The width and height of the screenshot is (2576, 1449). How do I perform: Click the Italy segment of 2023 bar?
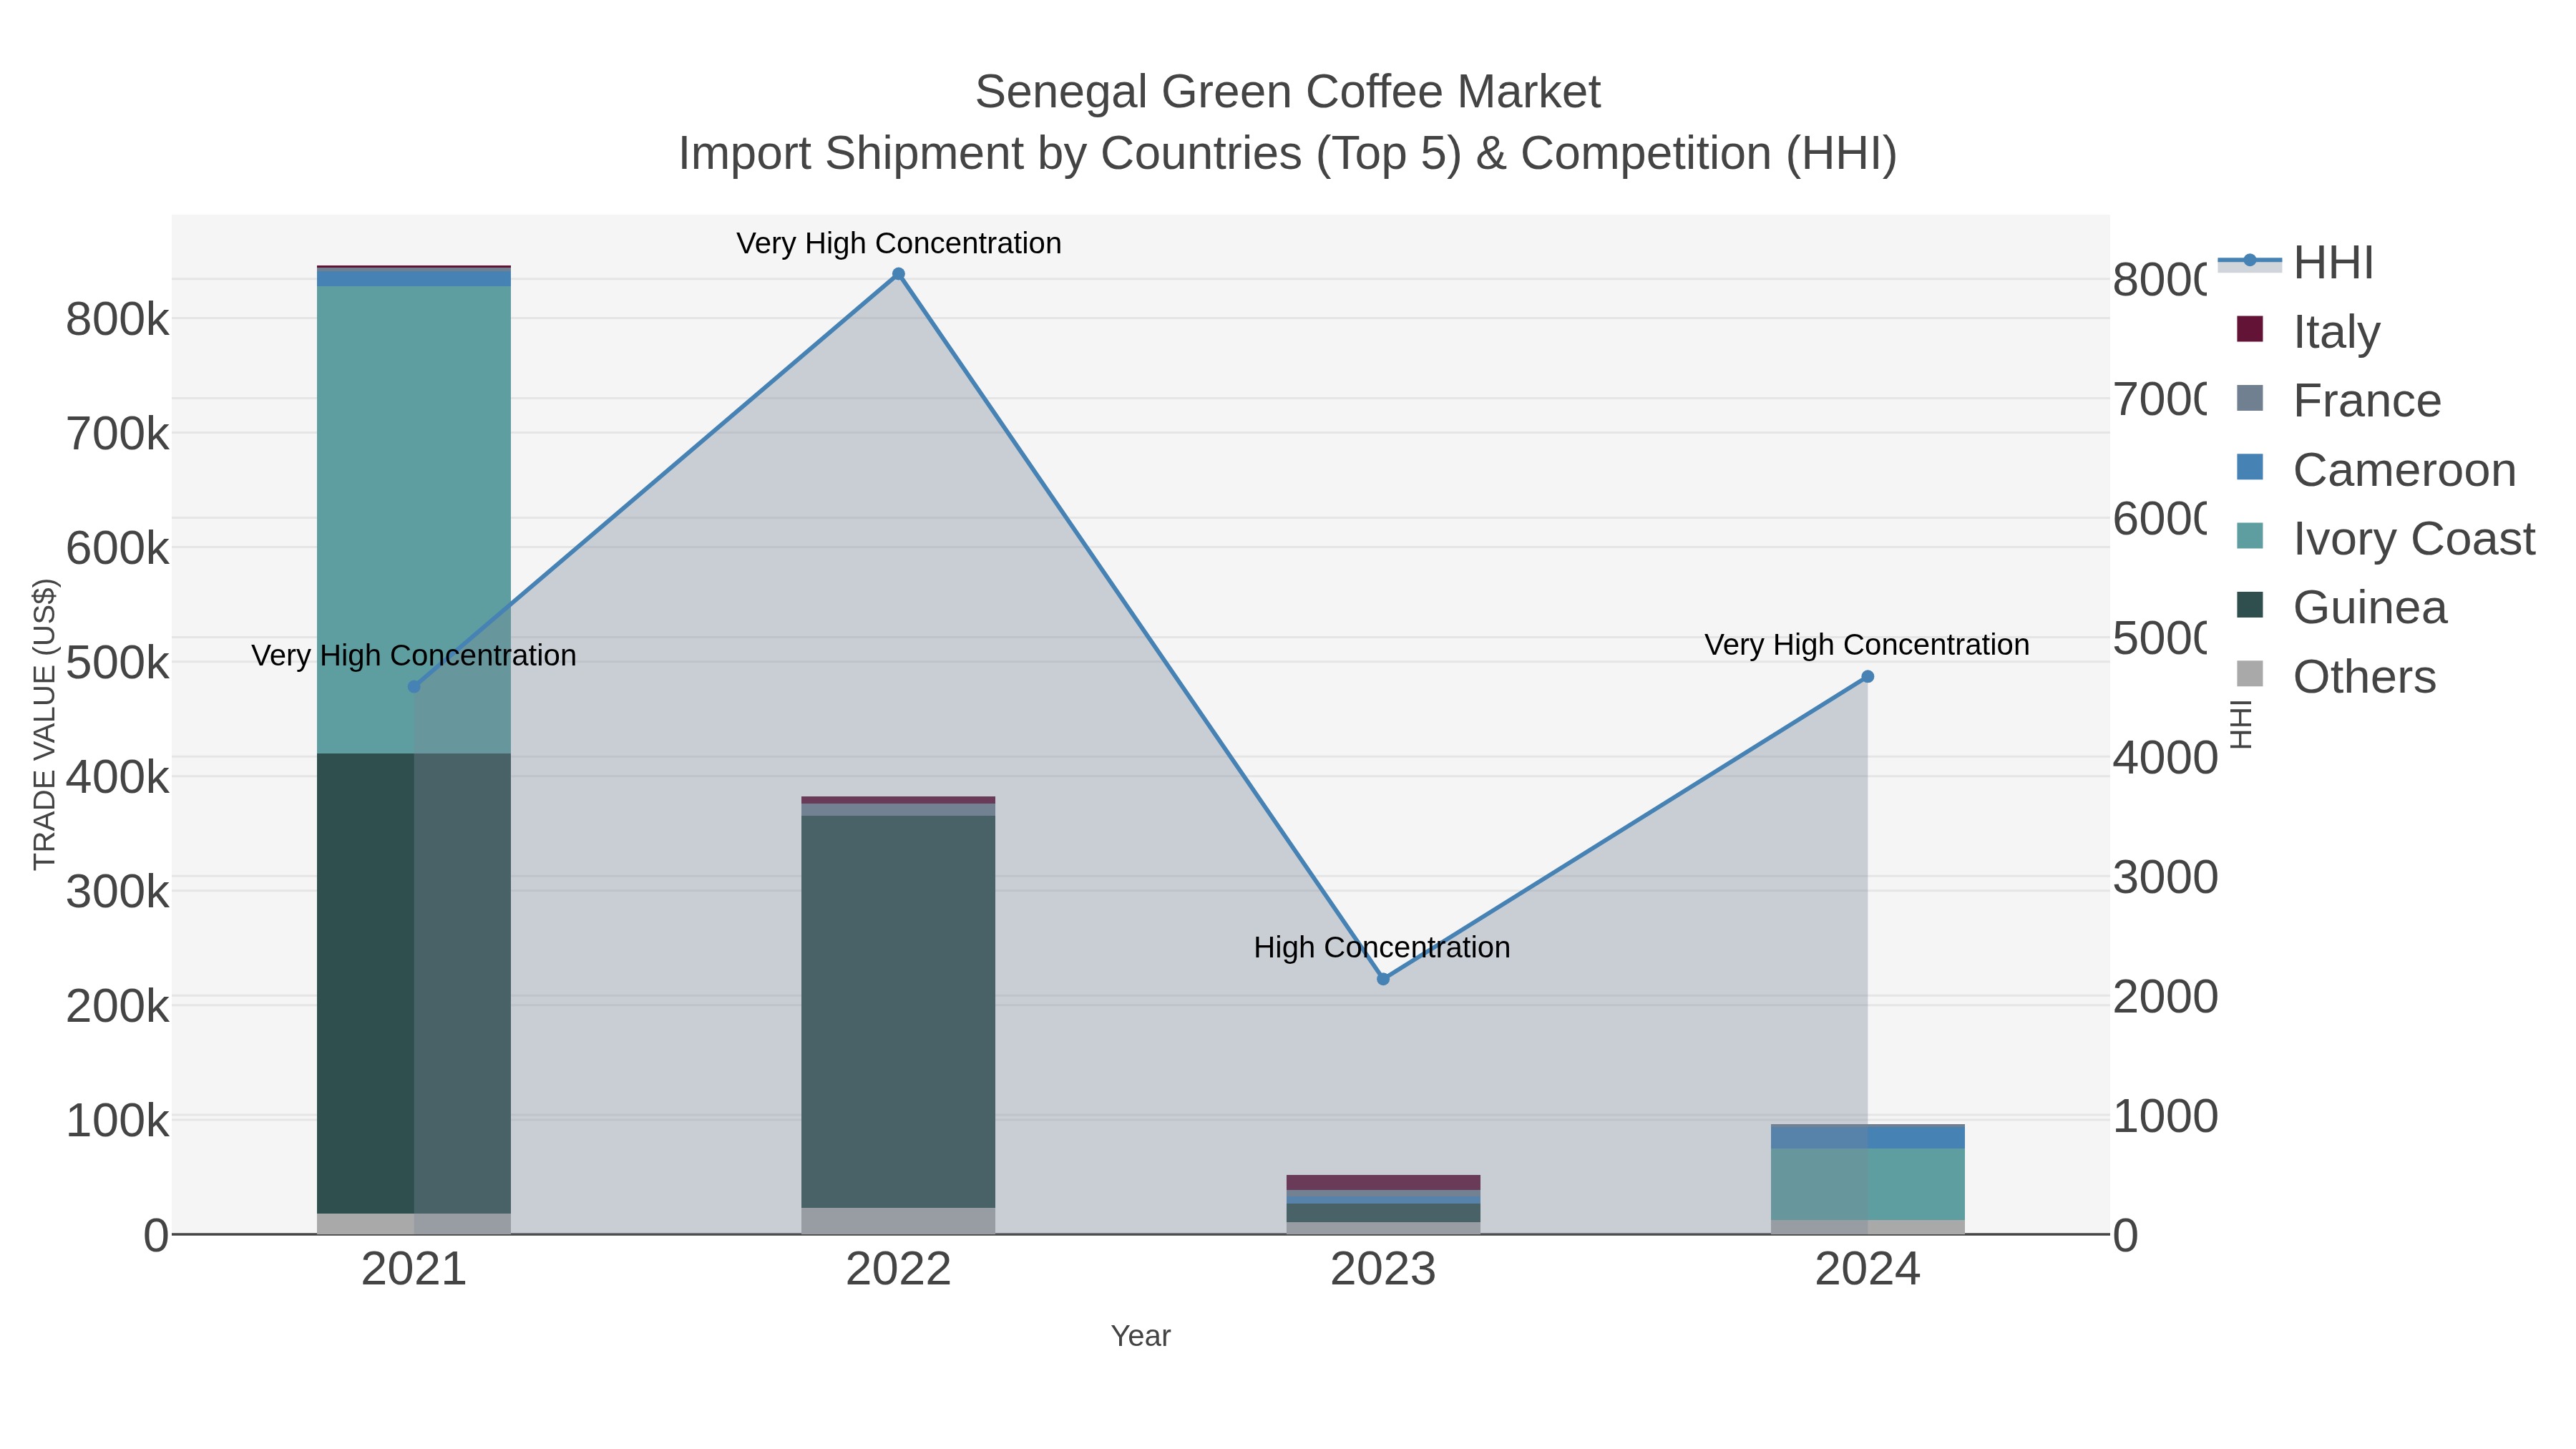tap(1383, 1182)
